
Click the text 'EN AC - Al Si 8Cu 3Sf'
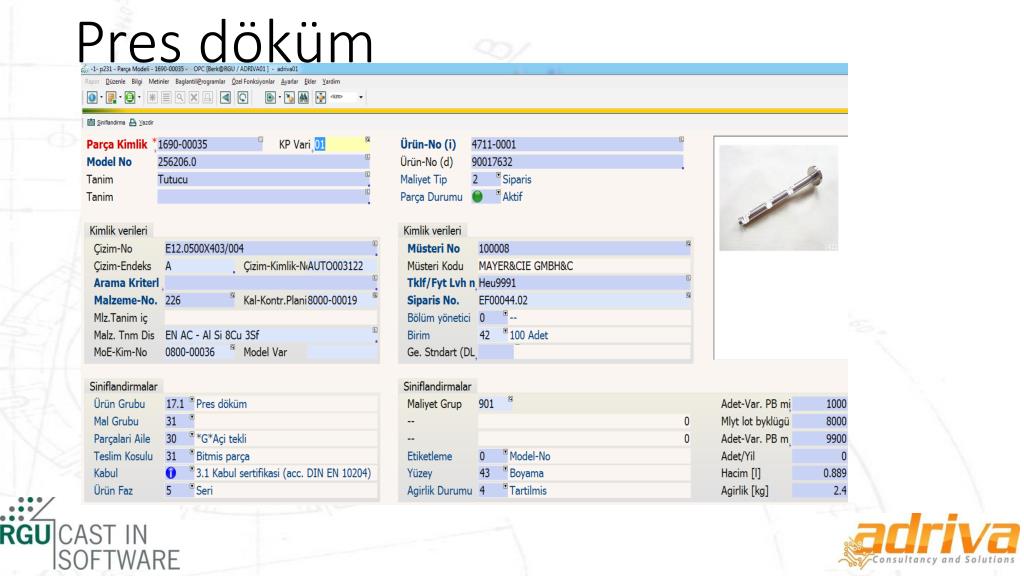212,335
